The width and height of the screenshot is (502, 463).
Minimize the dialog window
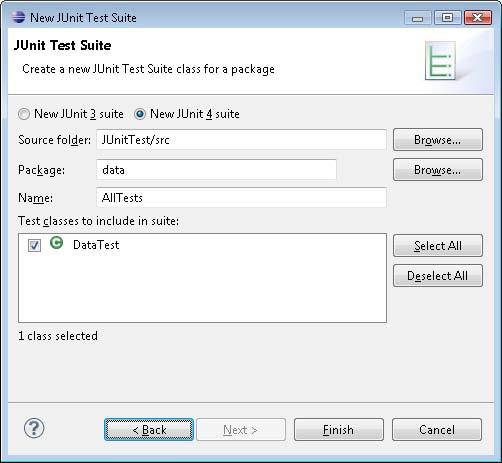coord(418,17)
